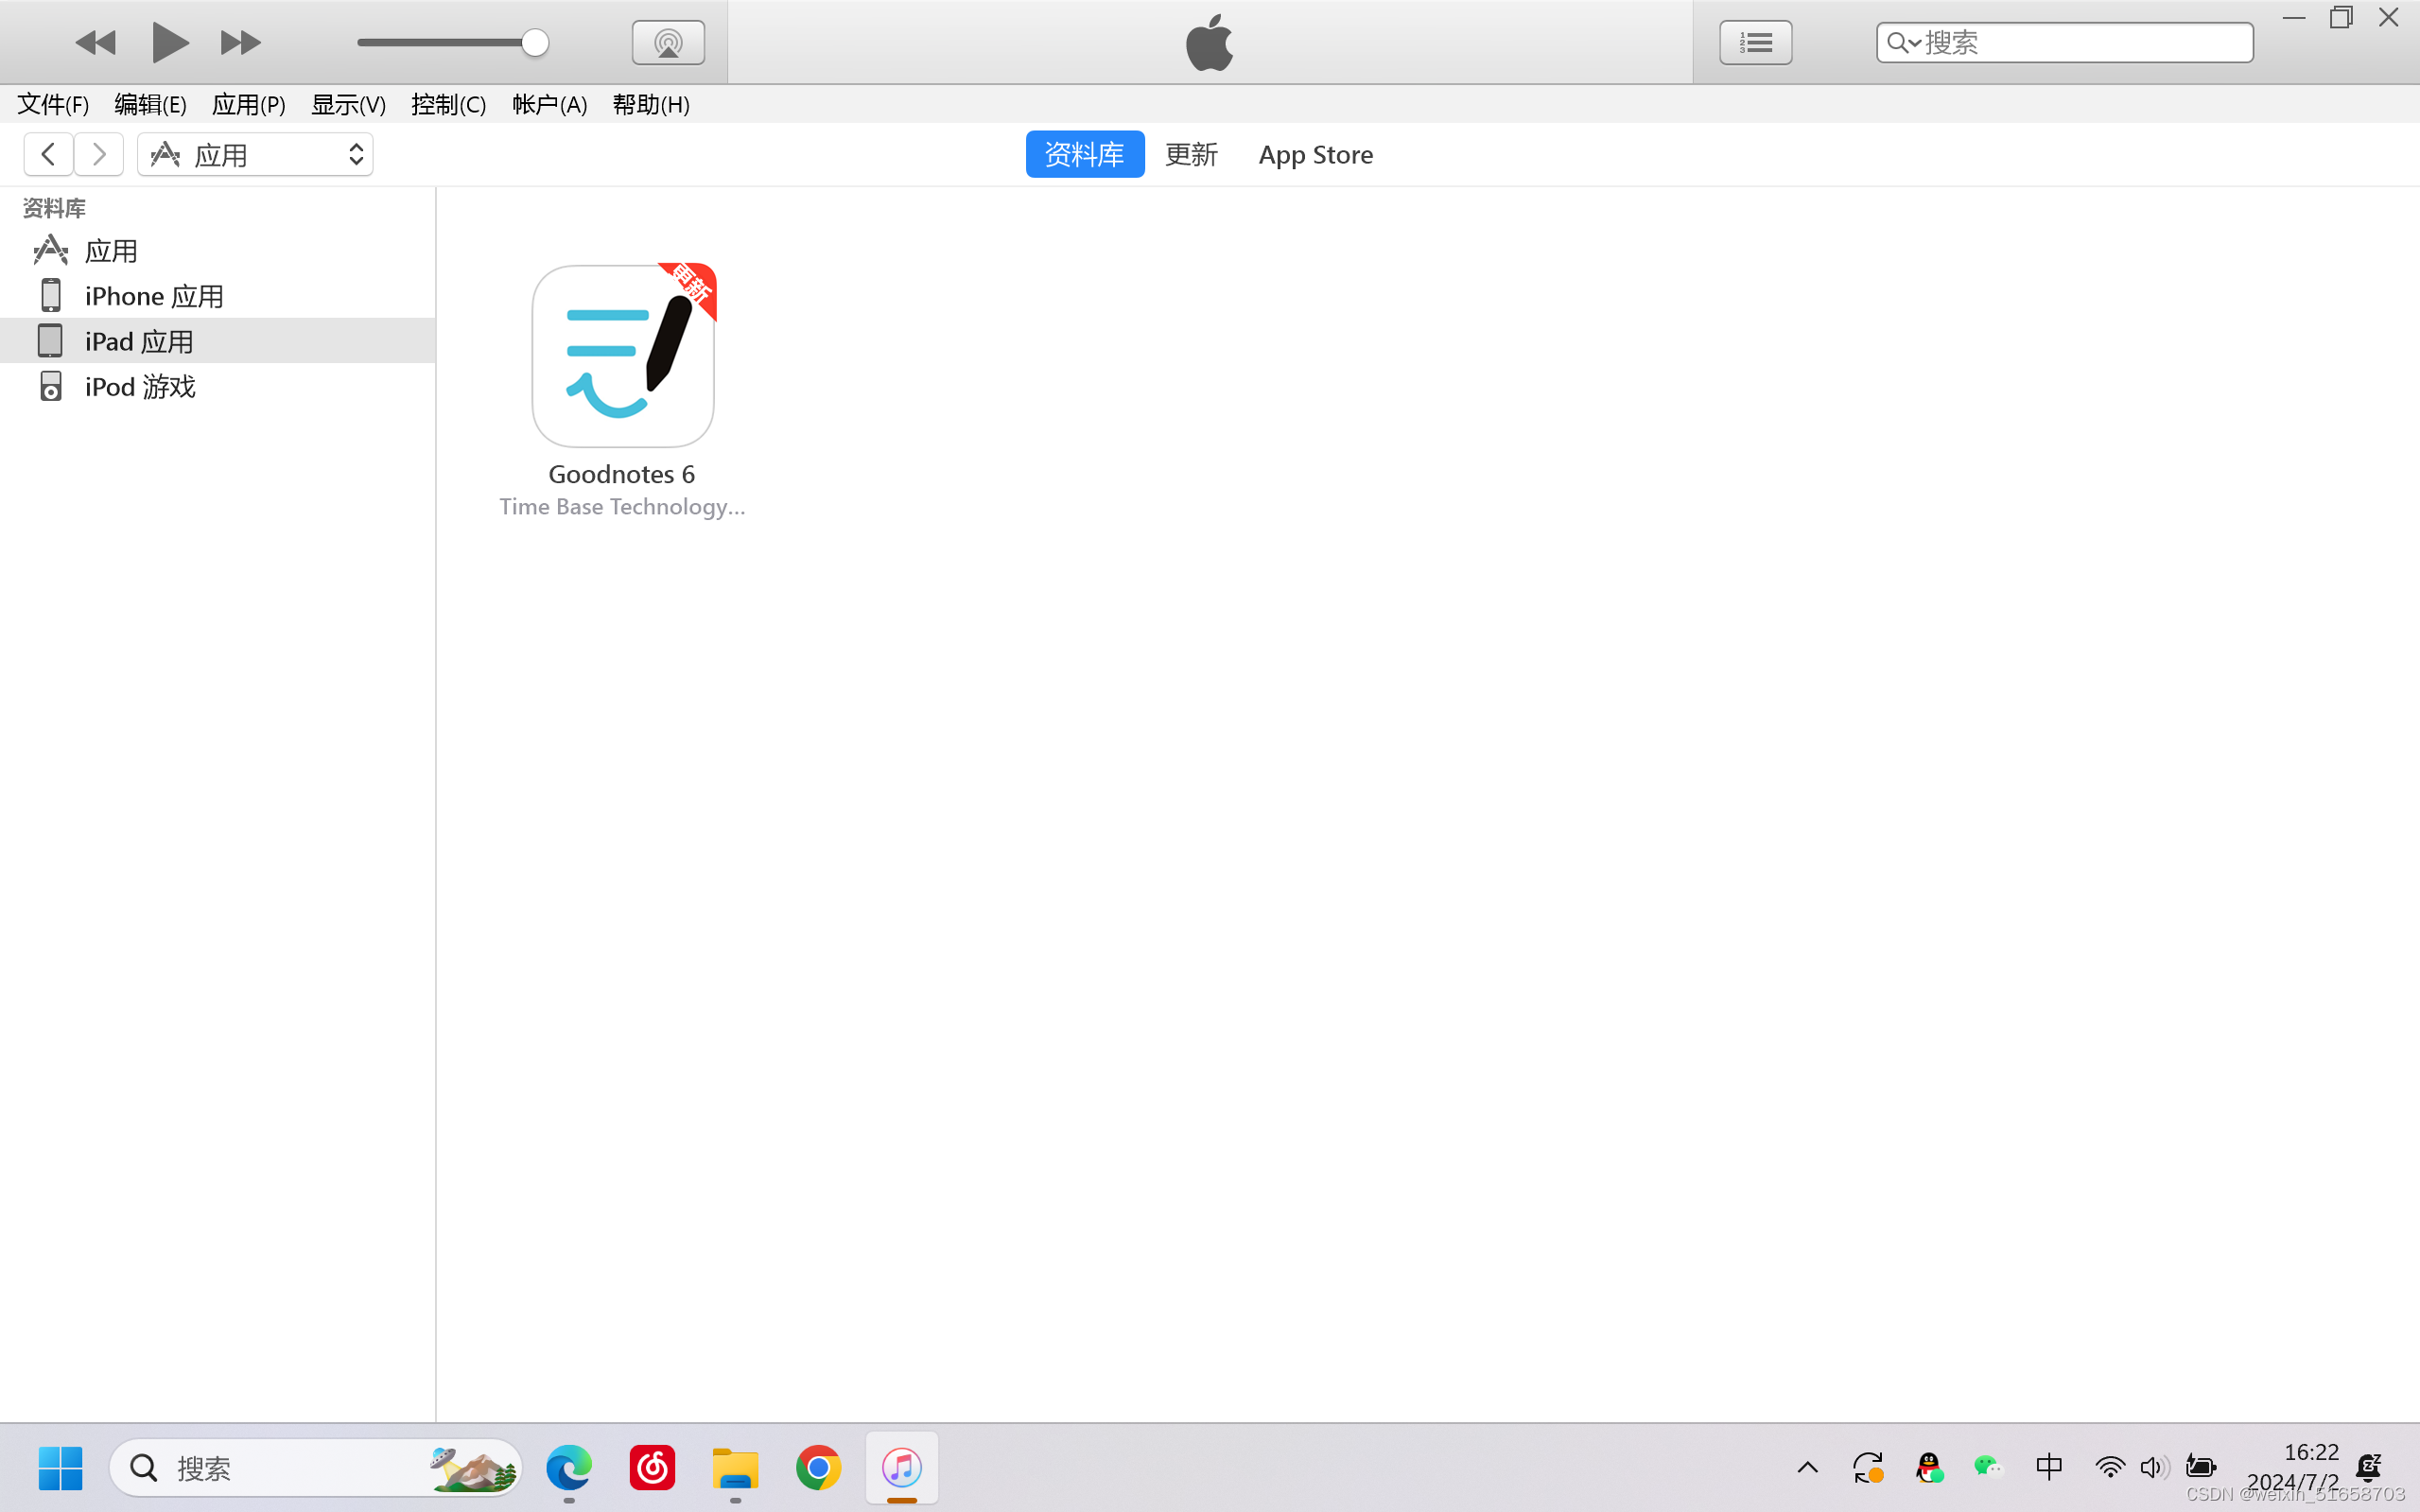Select iPhone 应用 in the sidebar

point(153,296)
